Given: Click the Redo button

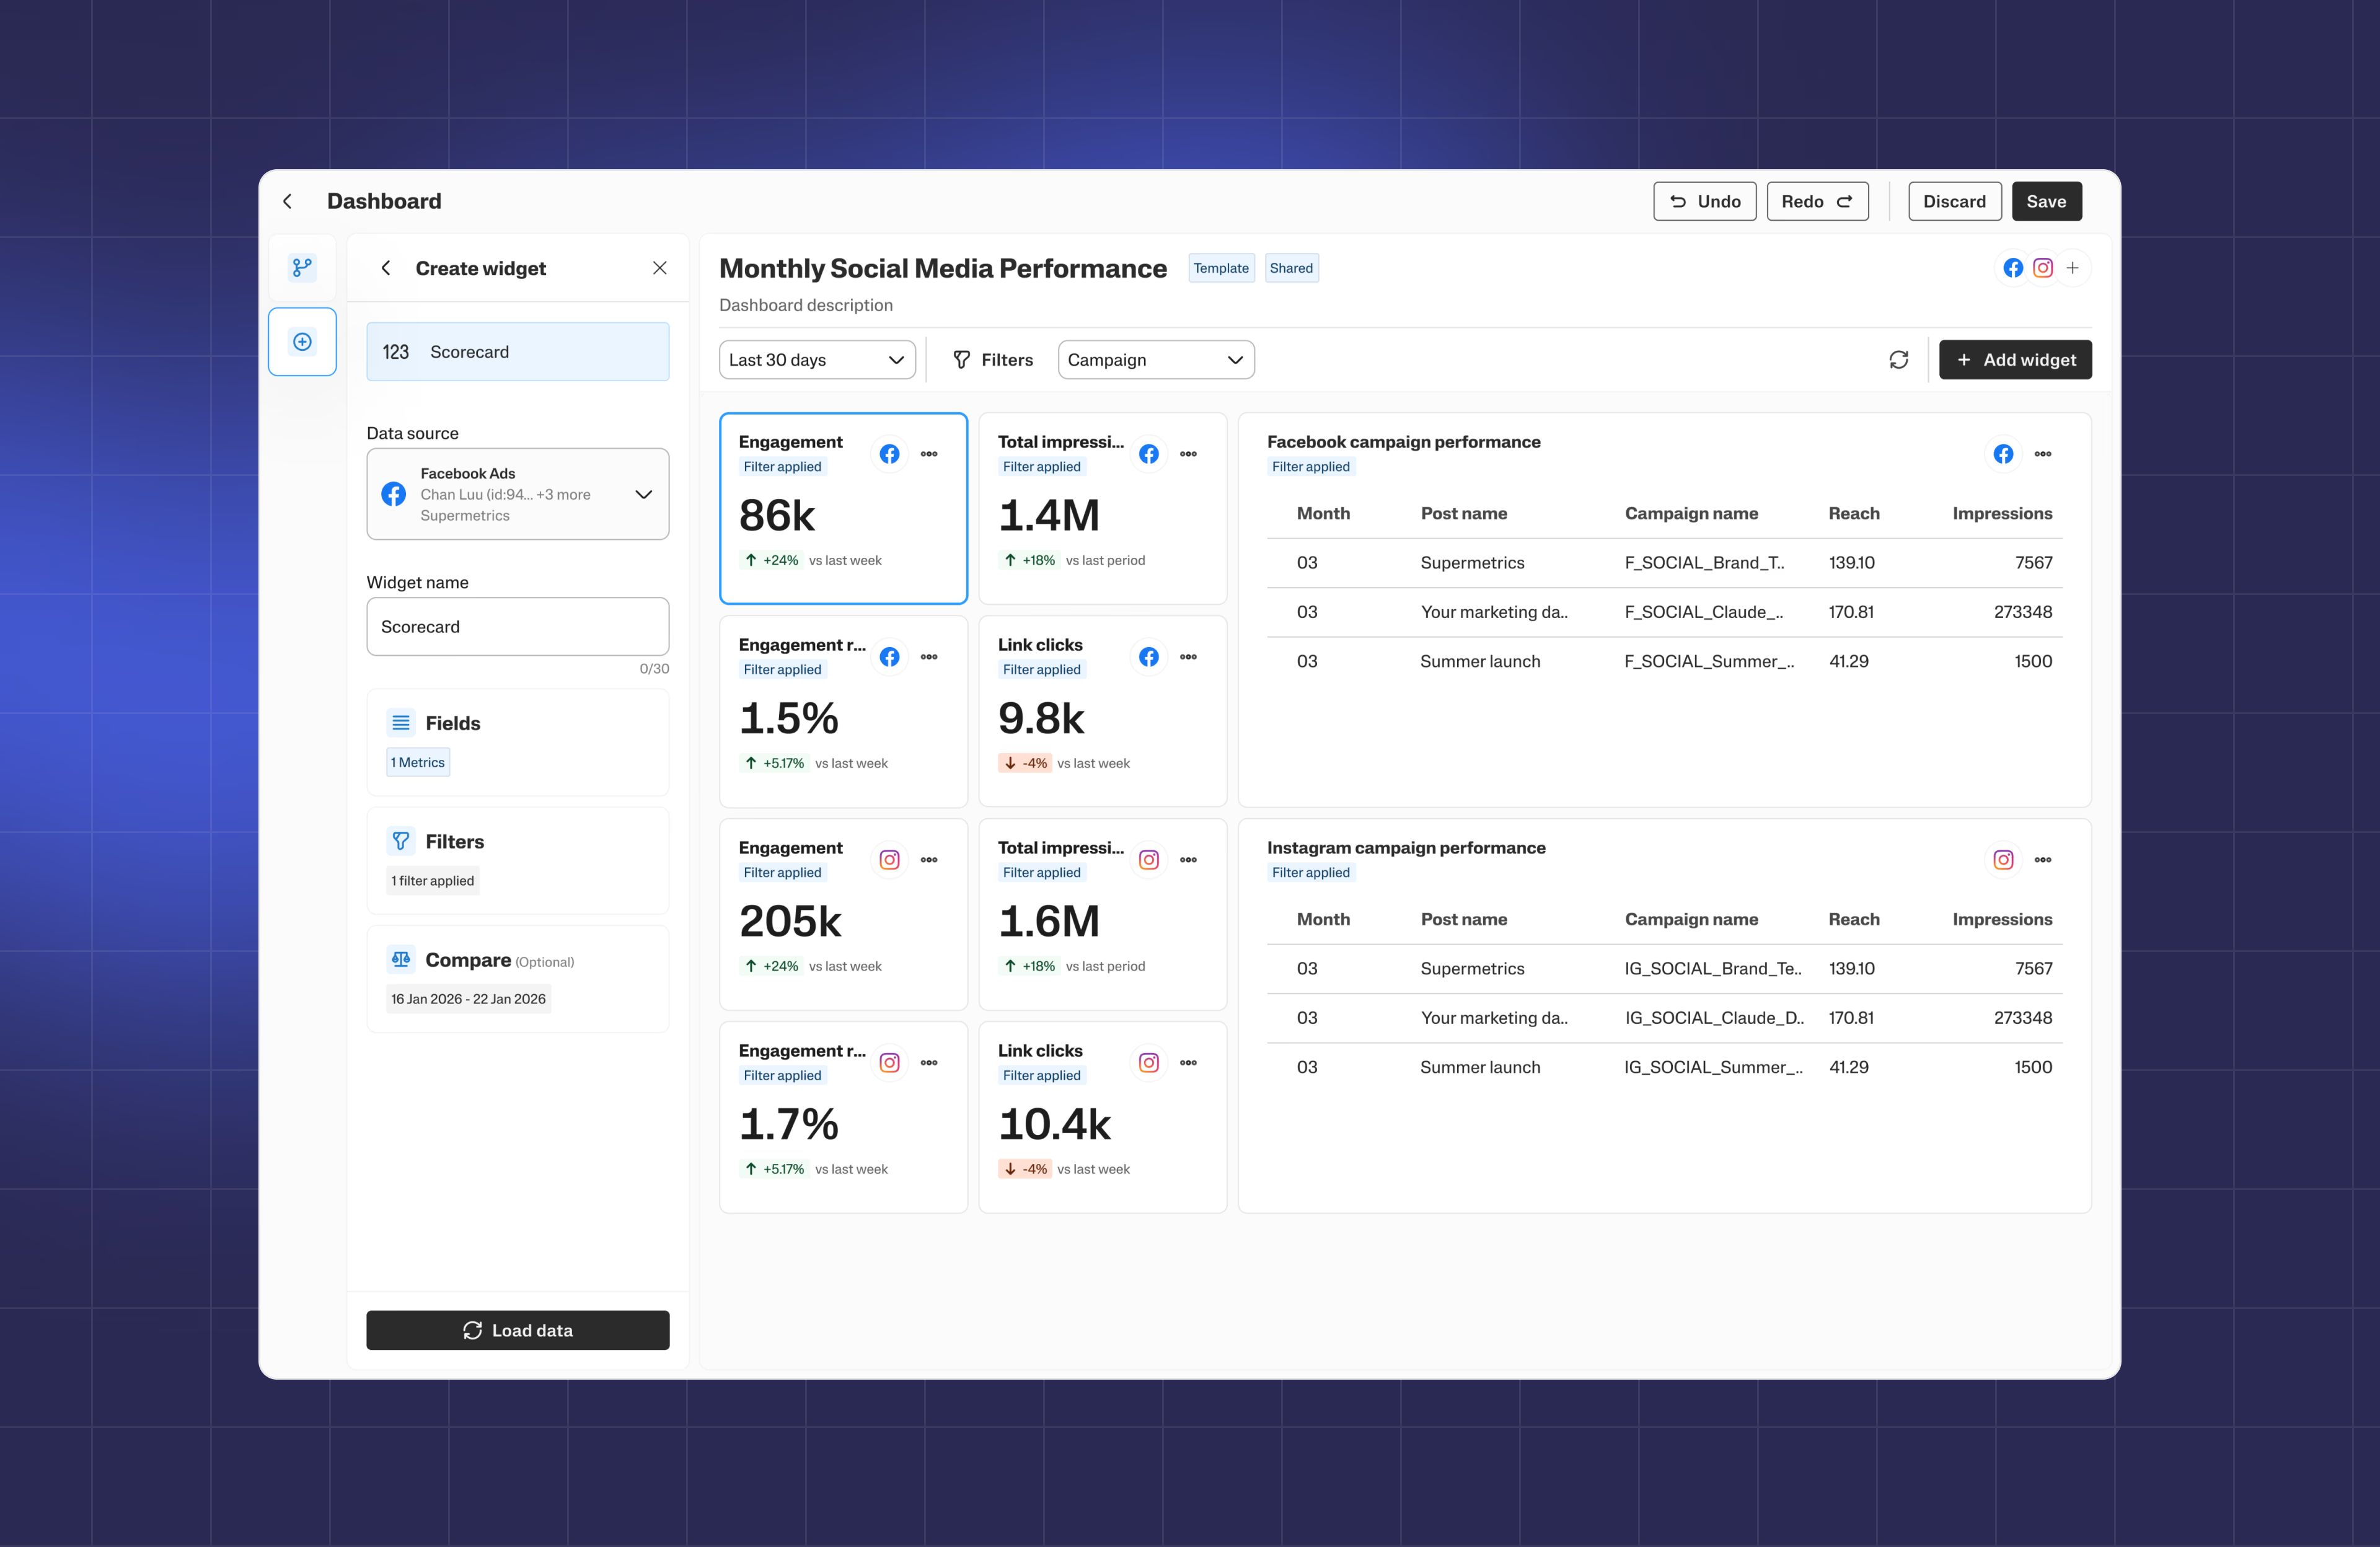Looking at the screenshot, I should point(1817,201).
